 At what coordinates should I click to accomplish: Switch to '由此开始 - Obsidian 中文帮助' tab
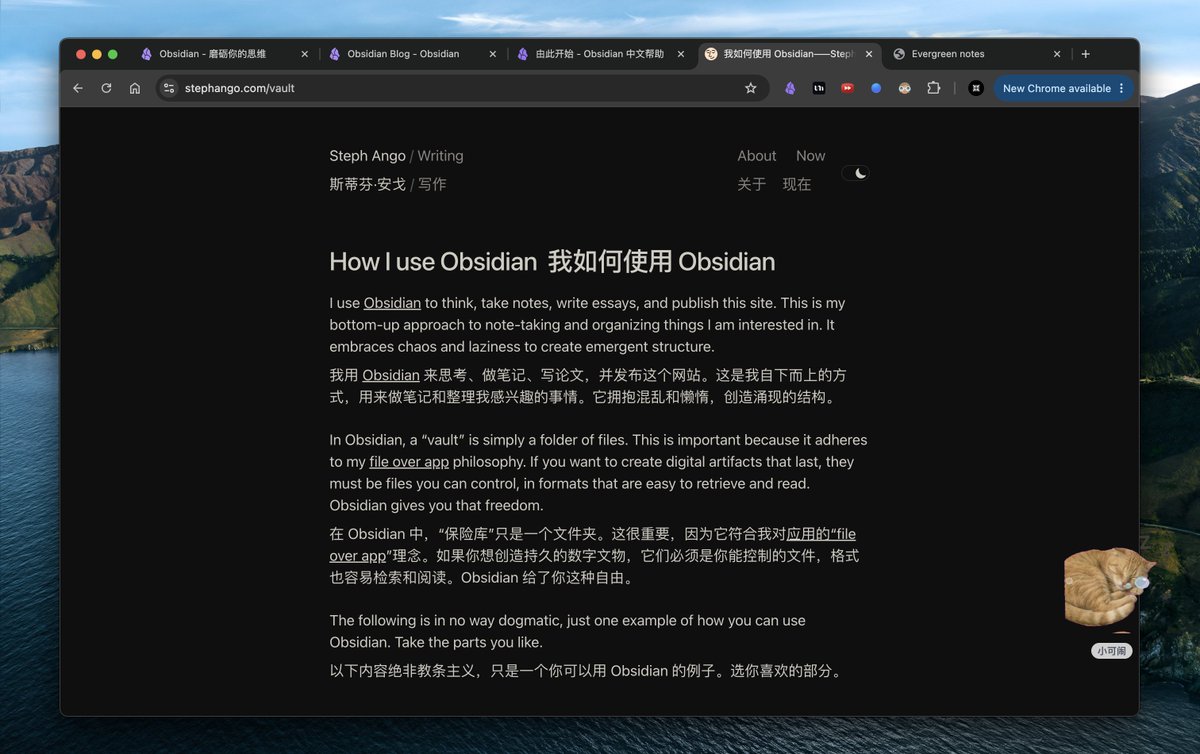(599, 54)
